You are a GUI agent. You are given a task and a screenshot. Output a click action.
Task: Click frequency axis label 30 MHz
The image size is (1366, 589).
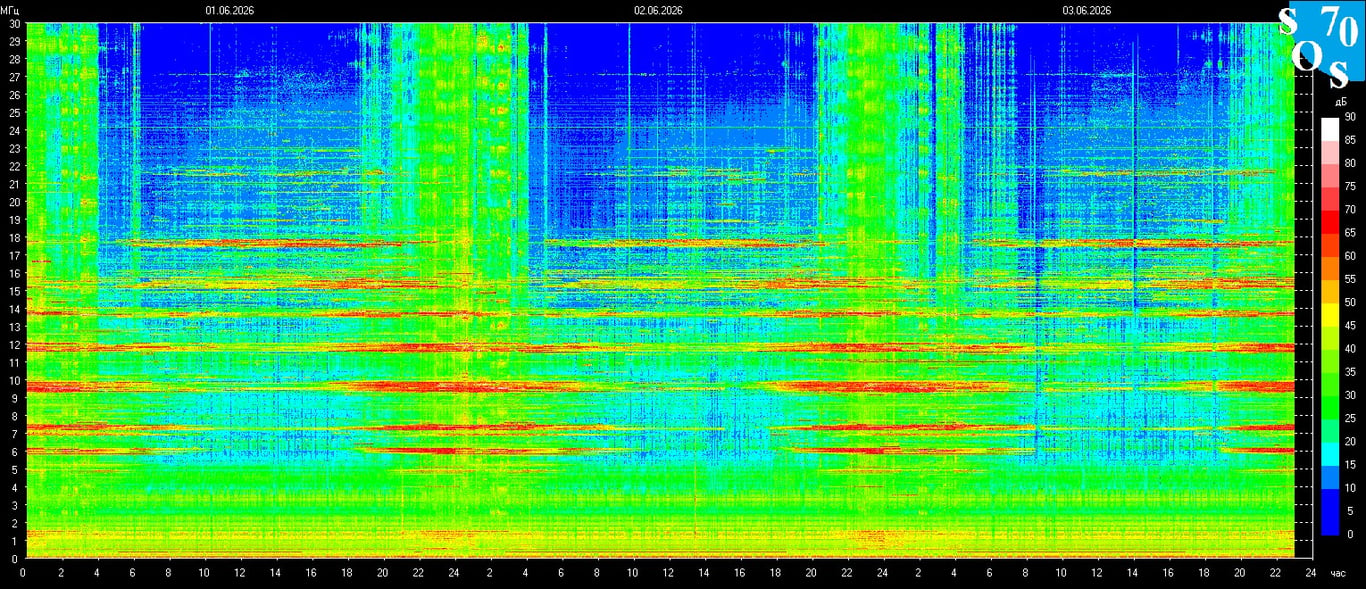[x=15, y=23]
